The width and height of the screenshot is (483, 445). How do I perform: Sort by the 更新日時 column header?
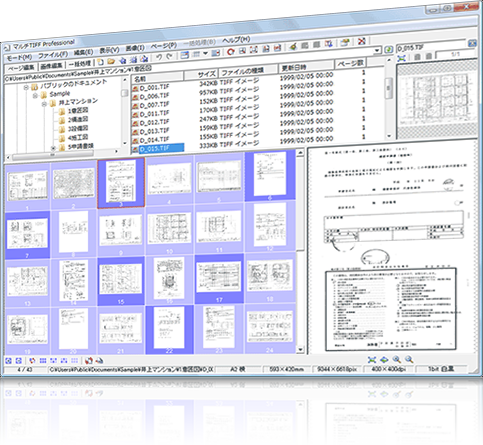(305, 66)
